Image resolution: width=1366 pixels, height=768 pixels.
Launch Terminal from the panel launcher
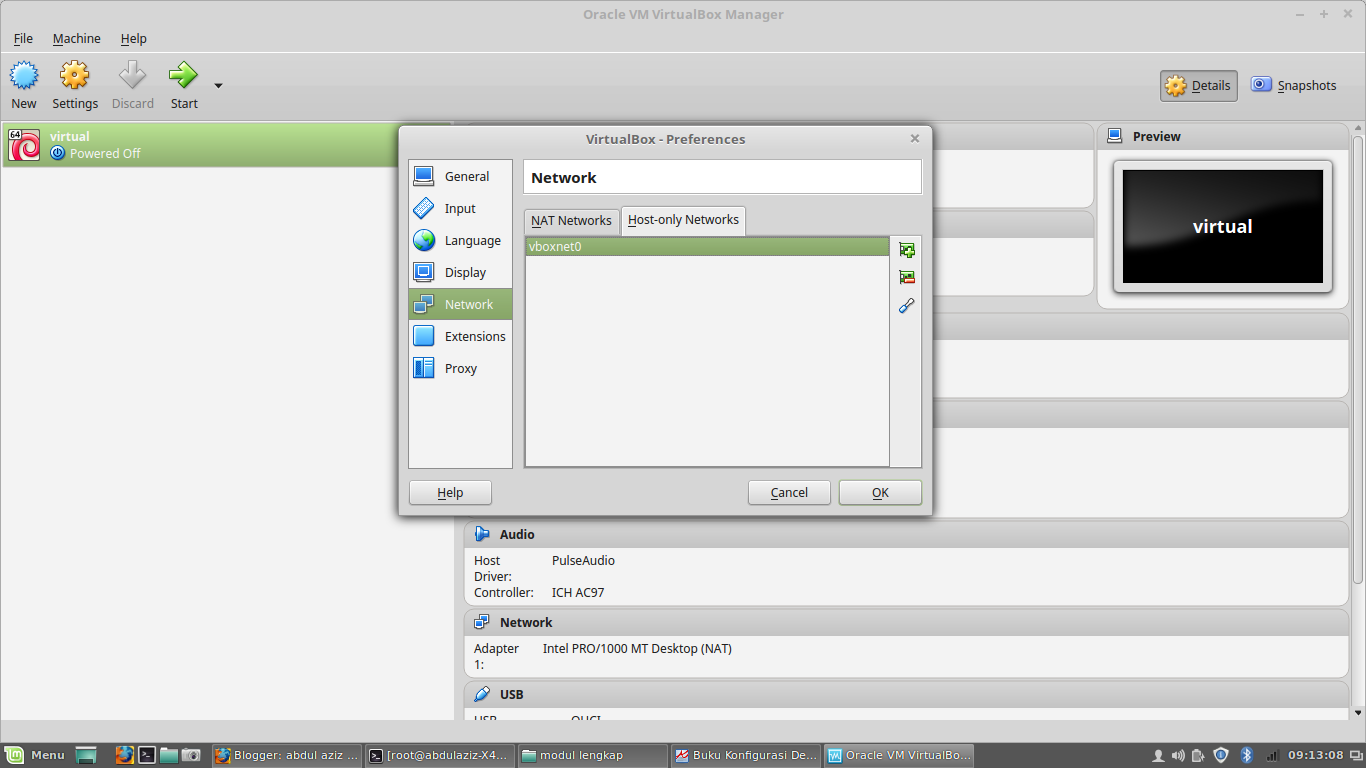(146, 755)
